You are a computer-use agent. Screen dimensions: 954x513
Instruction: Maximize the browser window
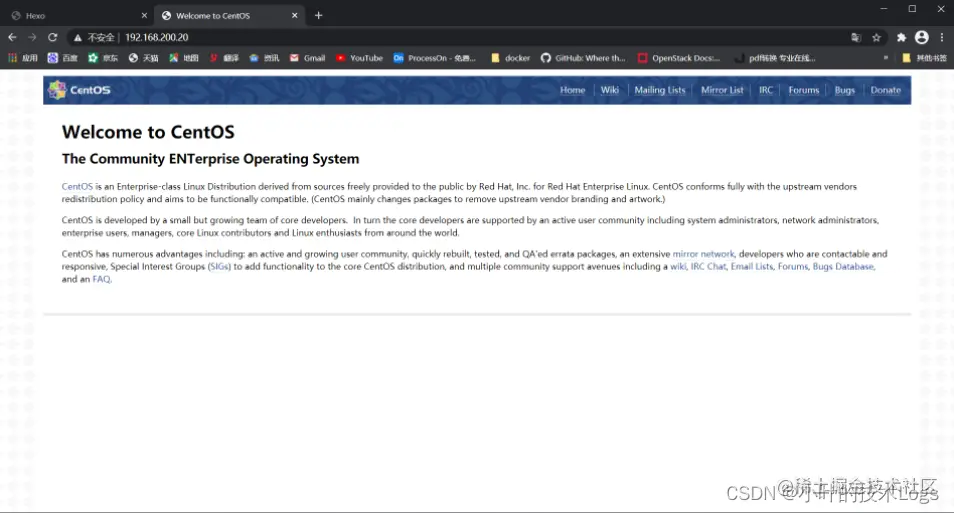[x=912, y=9]
